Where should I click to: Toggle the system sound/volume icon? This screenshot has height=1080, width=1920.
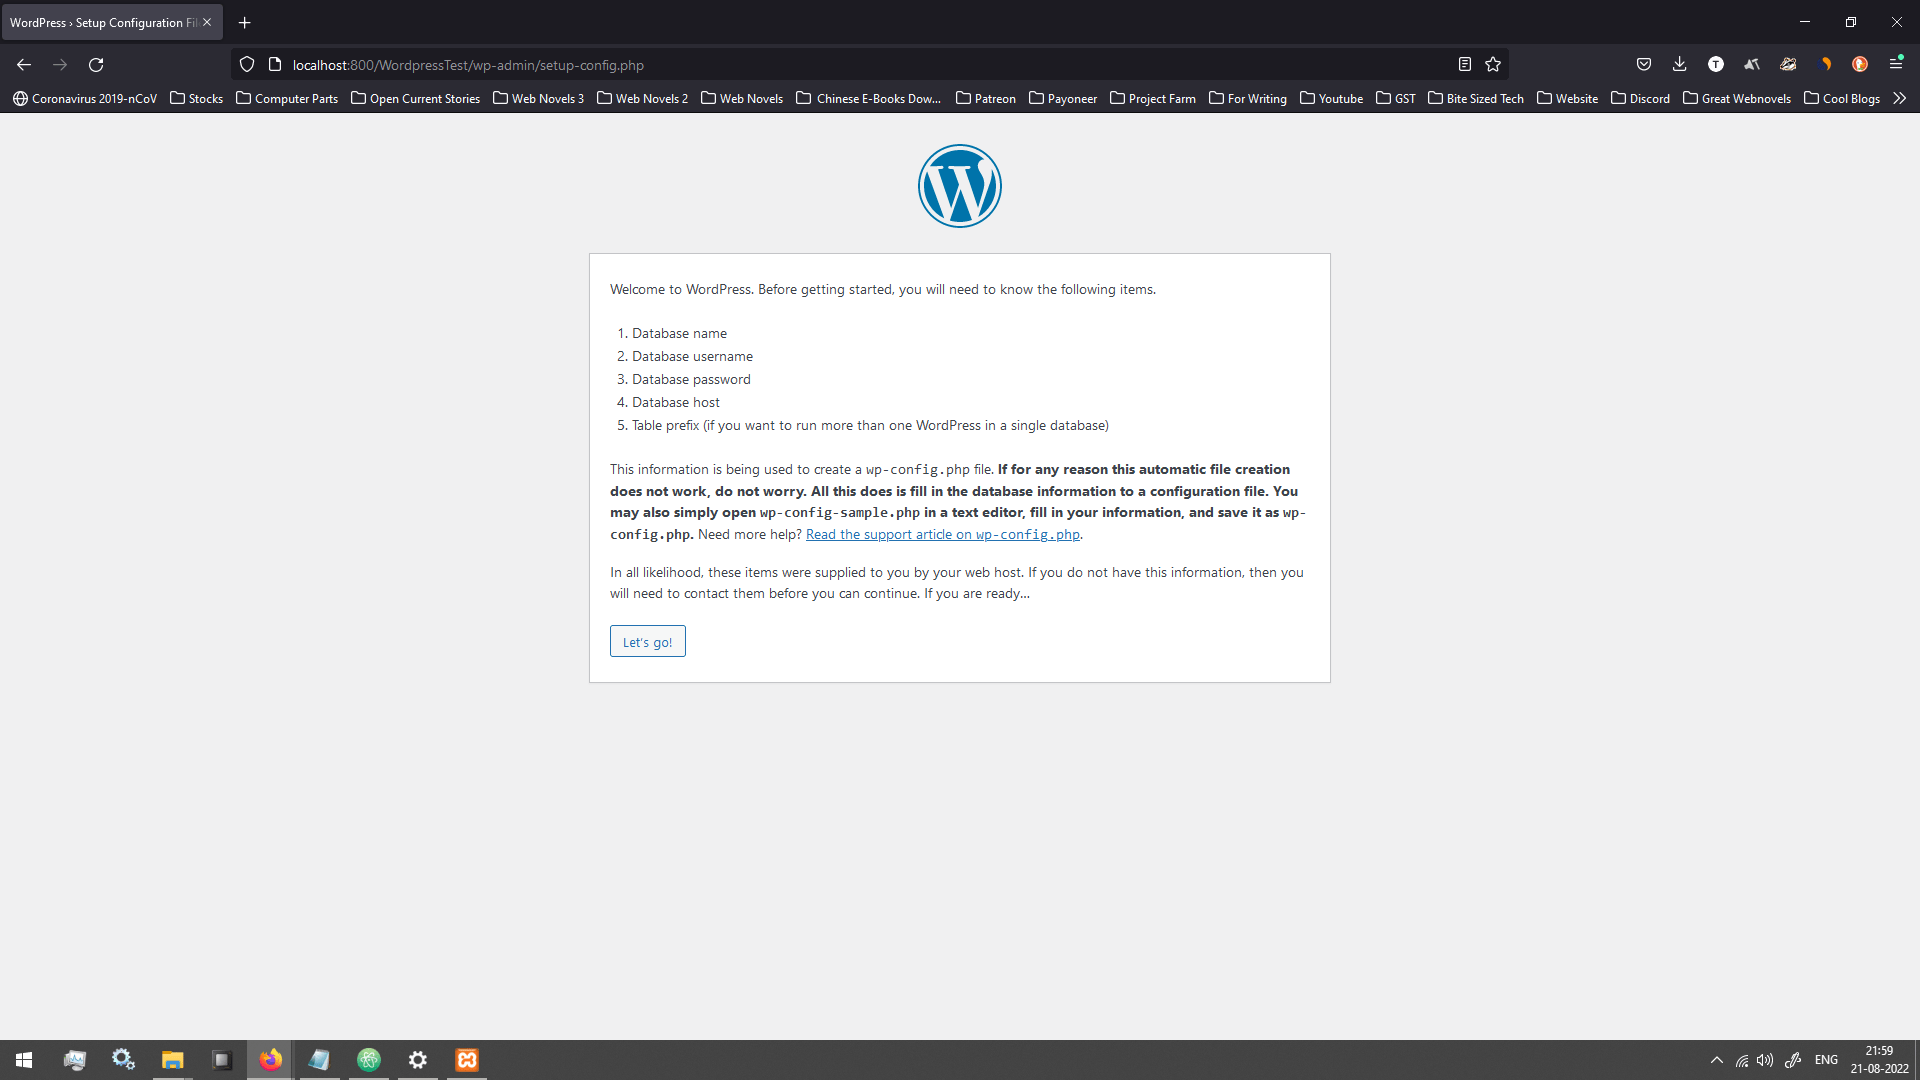click(1768, 1059)
